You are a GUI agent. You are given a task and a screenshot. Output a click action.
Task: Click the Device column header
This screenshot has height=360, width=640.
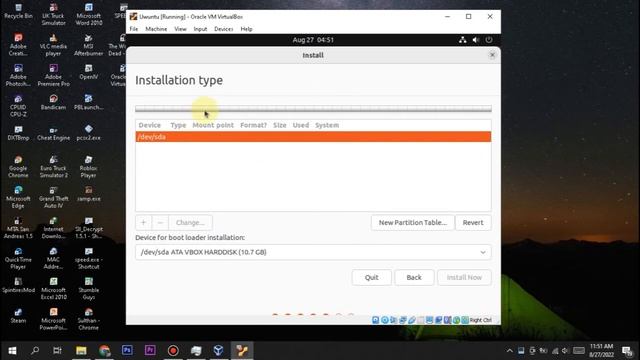[x=150, y=125]
